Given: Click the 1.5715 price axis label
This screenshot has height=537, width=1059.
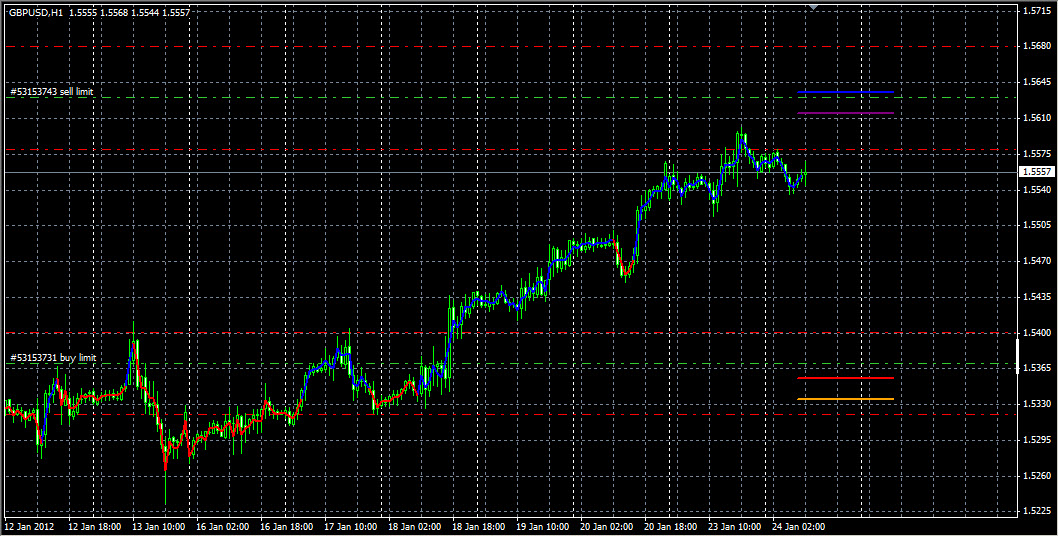Looking at the screenshot, I should pos(1037,11).
